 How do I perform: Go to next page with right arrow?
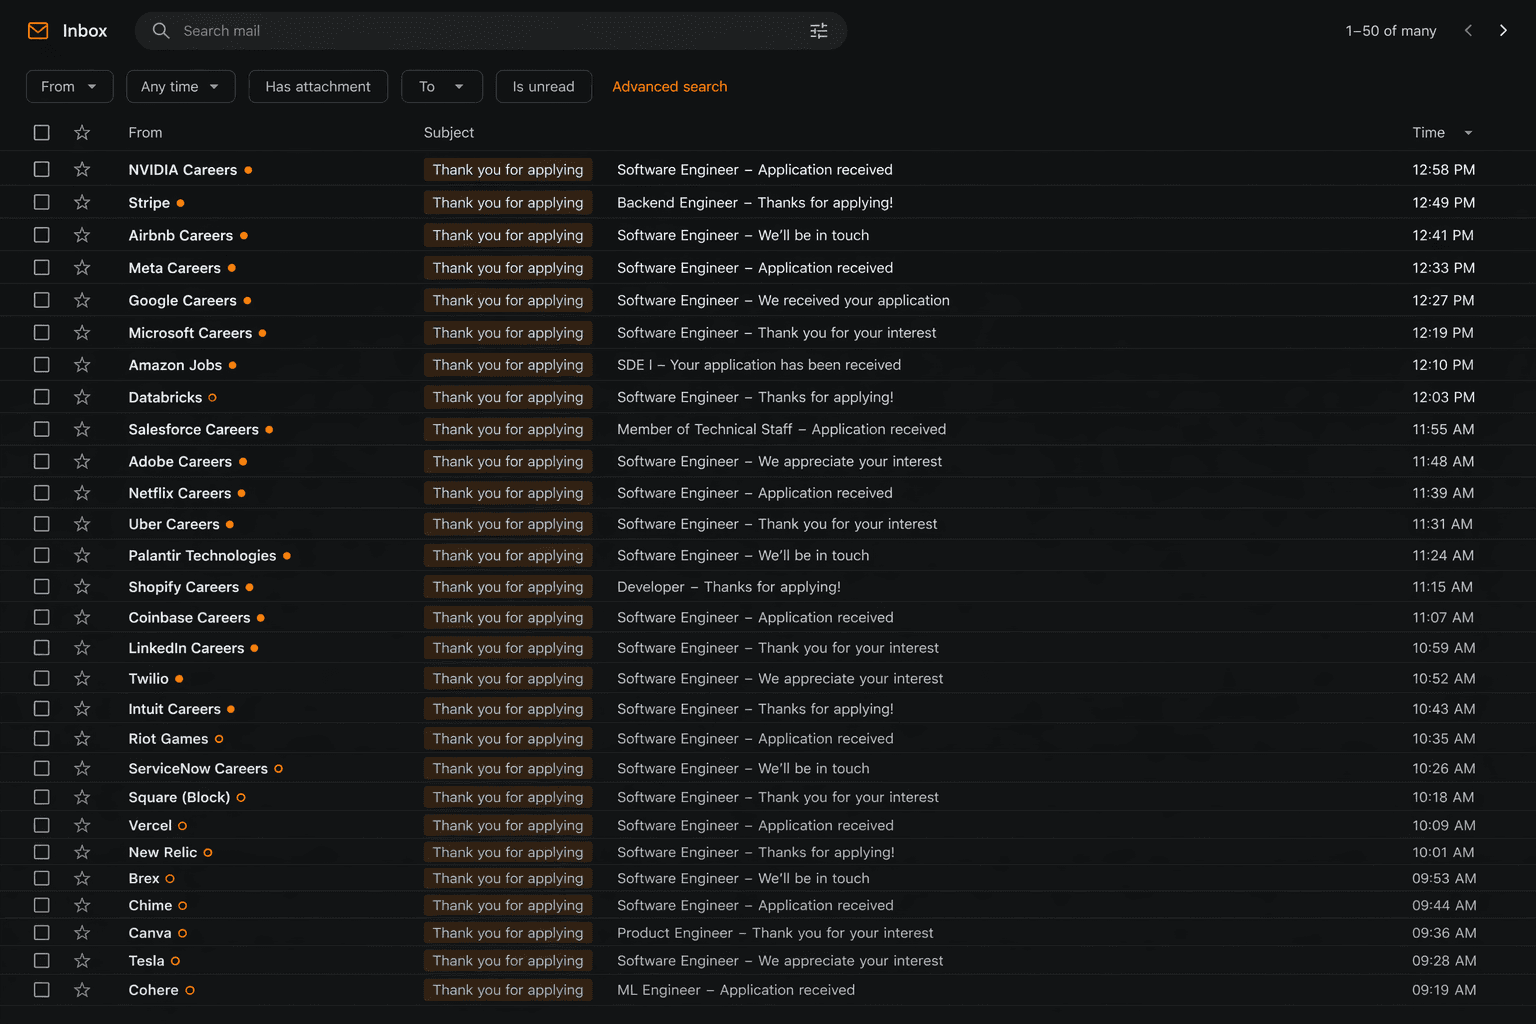click(x=1503, y=30)
